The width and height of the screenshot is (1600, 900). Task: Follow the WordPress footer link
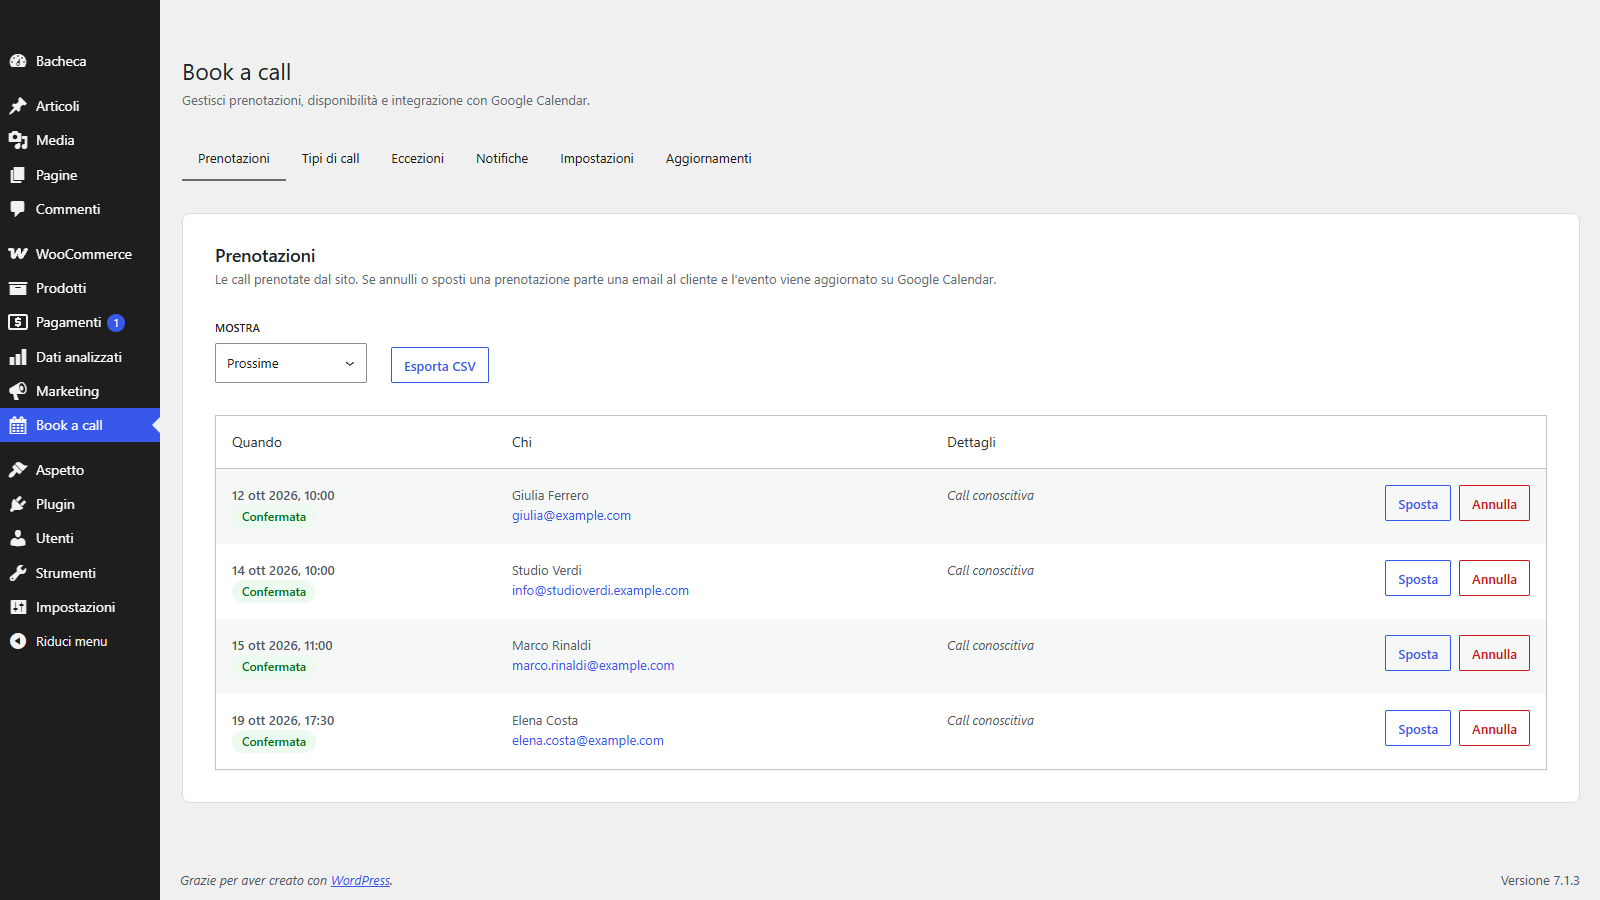(361, 881)
